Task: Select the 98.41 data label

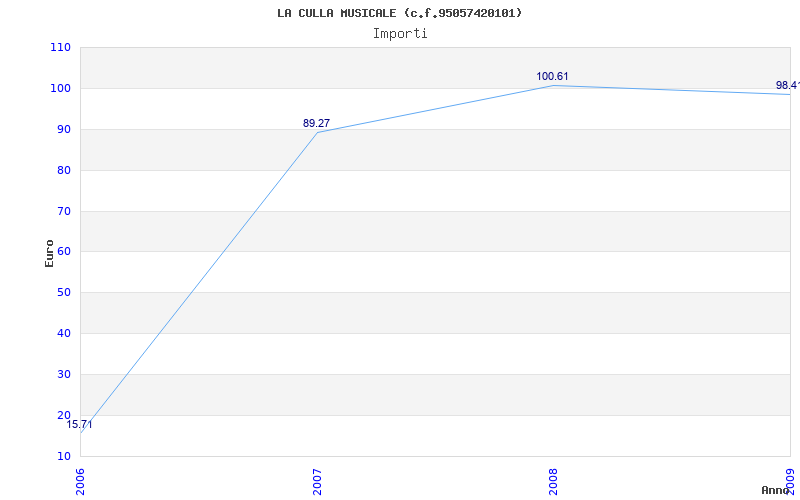Action: tap(787, 86)
